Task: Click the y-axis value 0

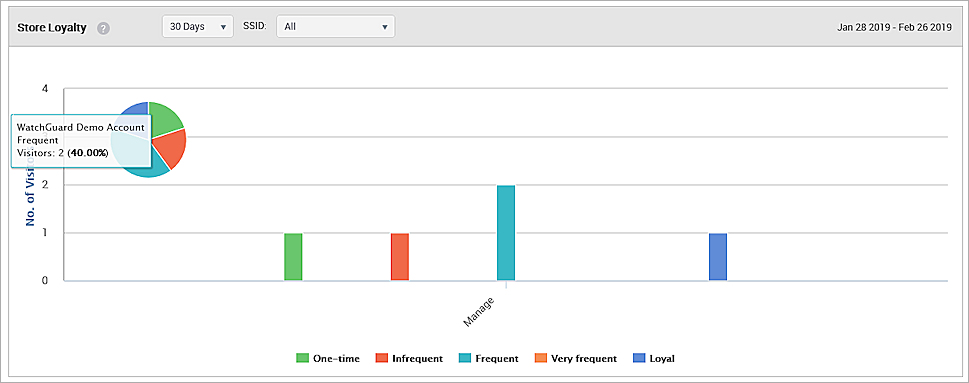Action: click(44, 281)
